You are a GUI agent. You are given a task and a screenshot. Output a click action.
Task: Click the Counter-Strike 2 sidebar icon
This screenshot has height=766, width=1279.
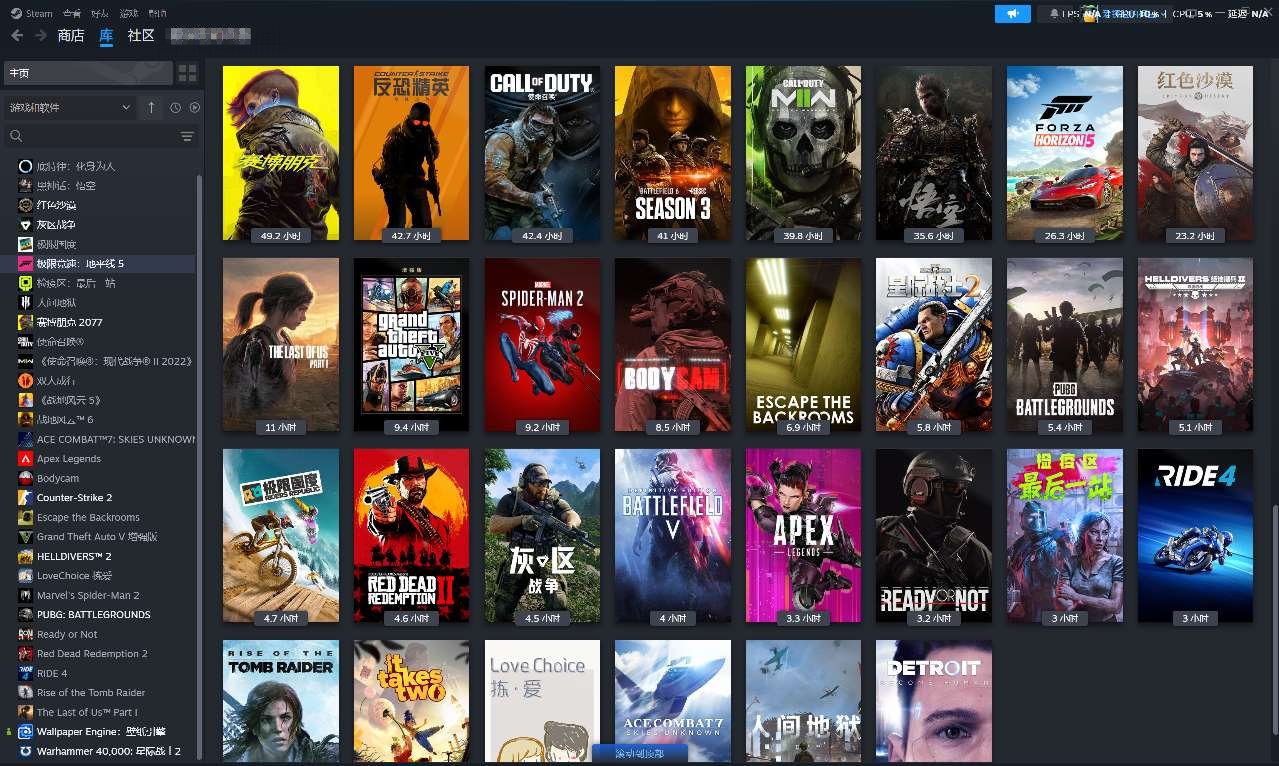(26, 498)
